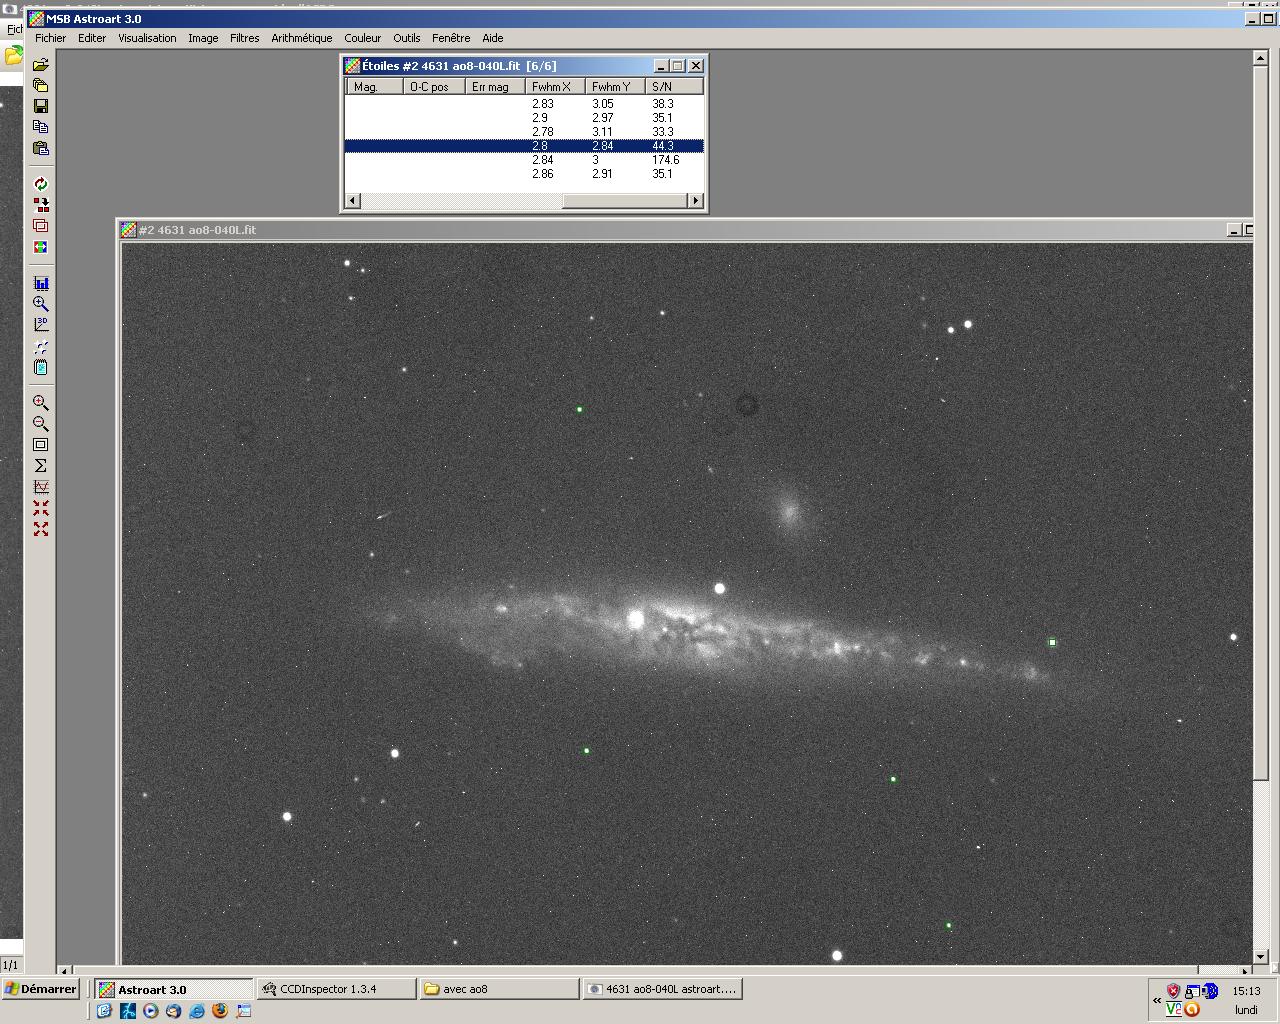Paste using the clipboard icon
The height and width of the screenshot is (1024, 1280).
(41, 148)
